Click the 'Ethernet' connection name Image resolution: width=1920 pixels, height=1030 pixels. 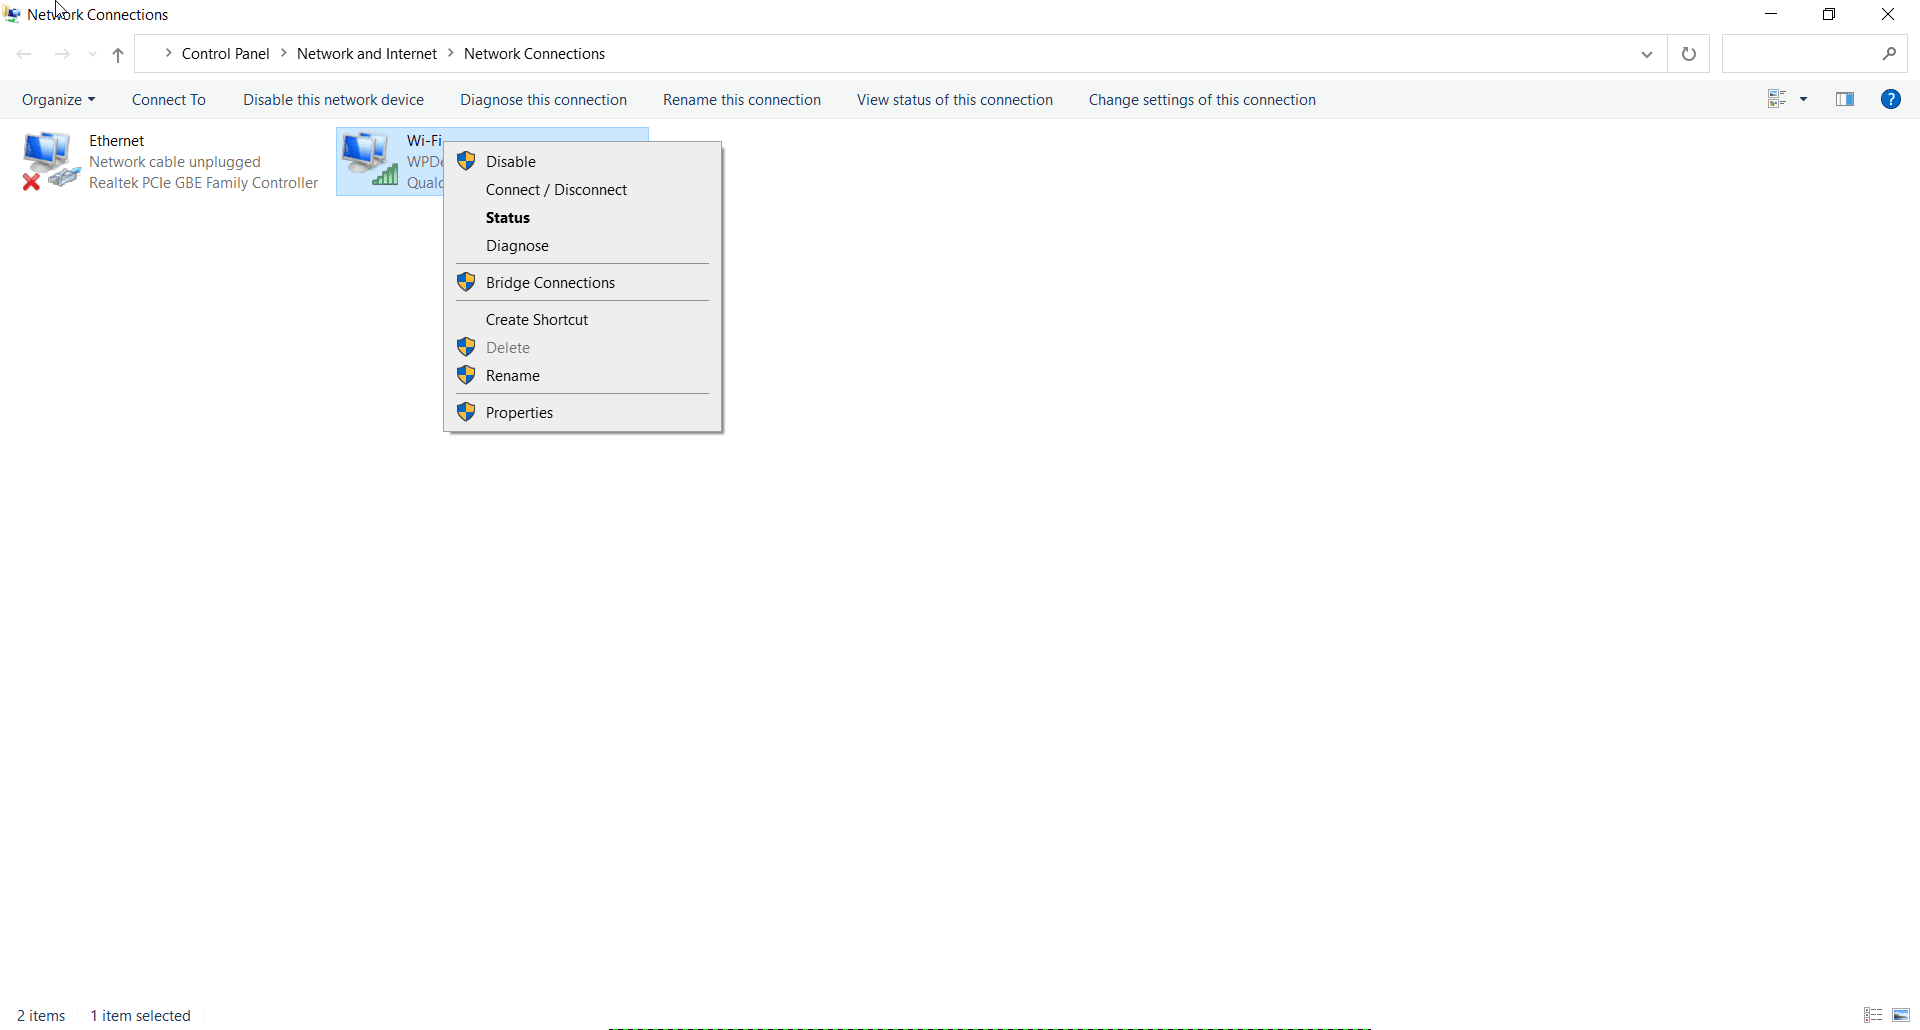coord(117,141)
